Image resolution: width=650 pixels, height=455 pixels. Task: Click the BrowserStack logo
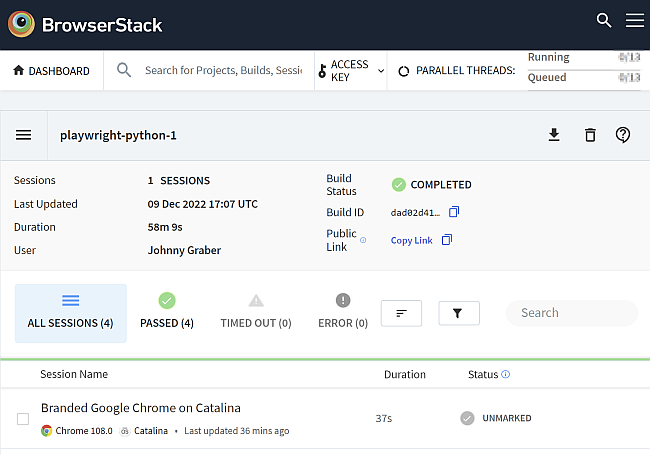pos(85,24)
